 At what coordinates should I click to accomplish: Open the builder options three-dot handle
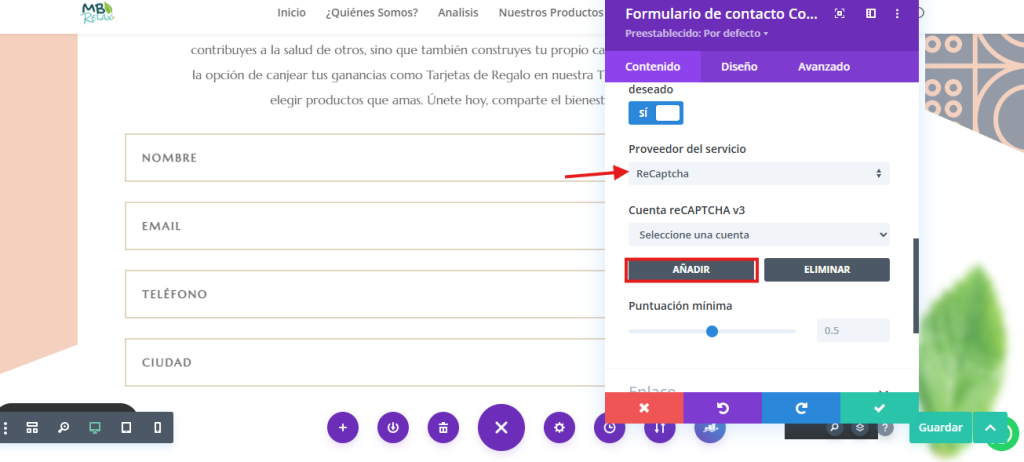point(6,428)
